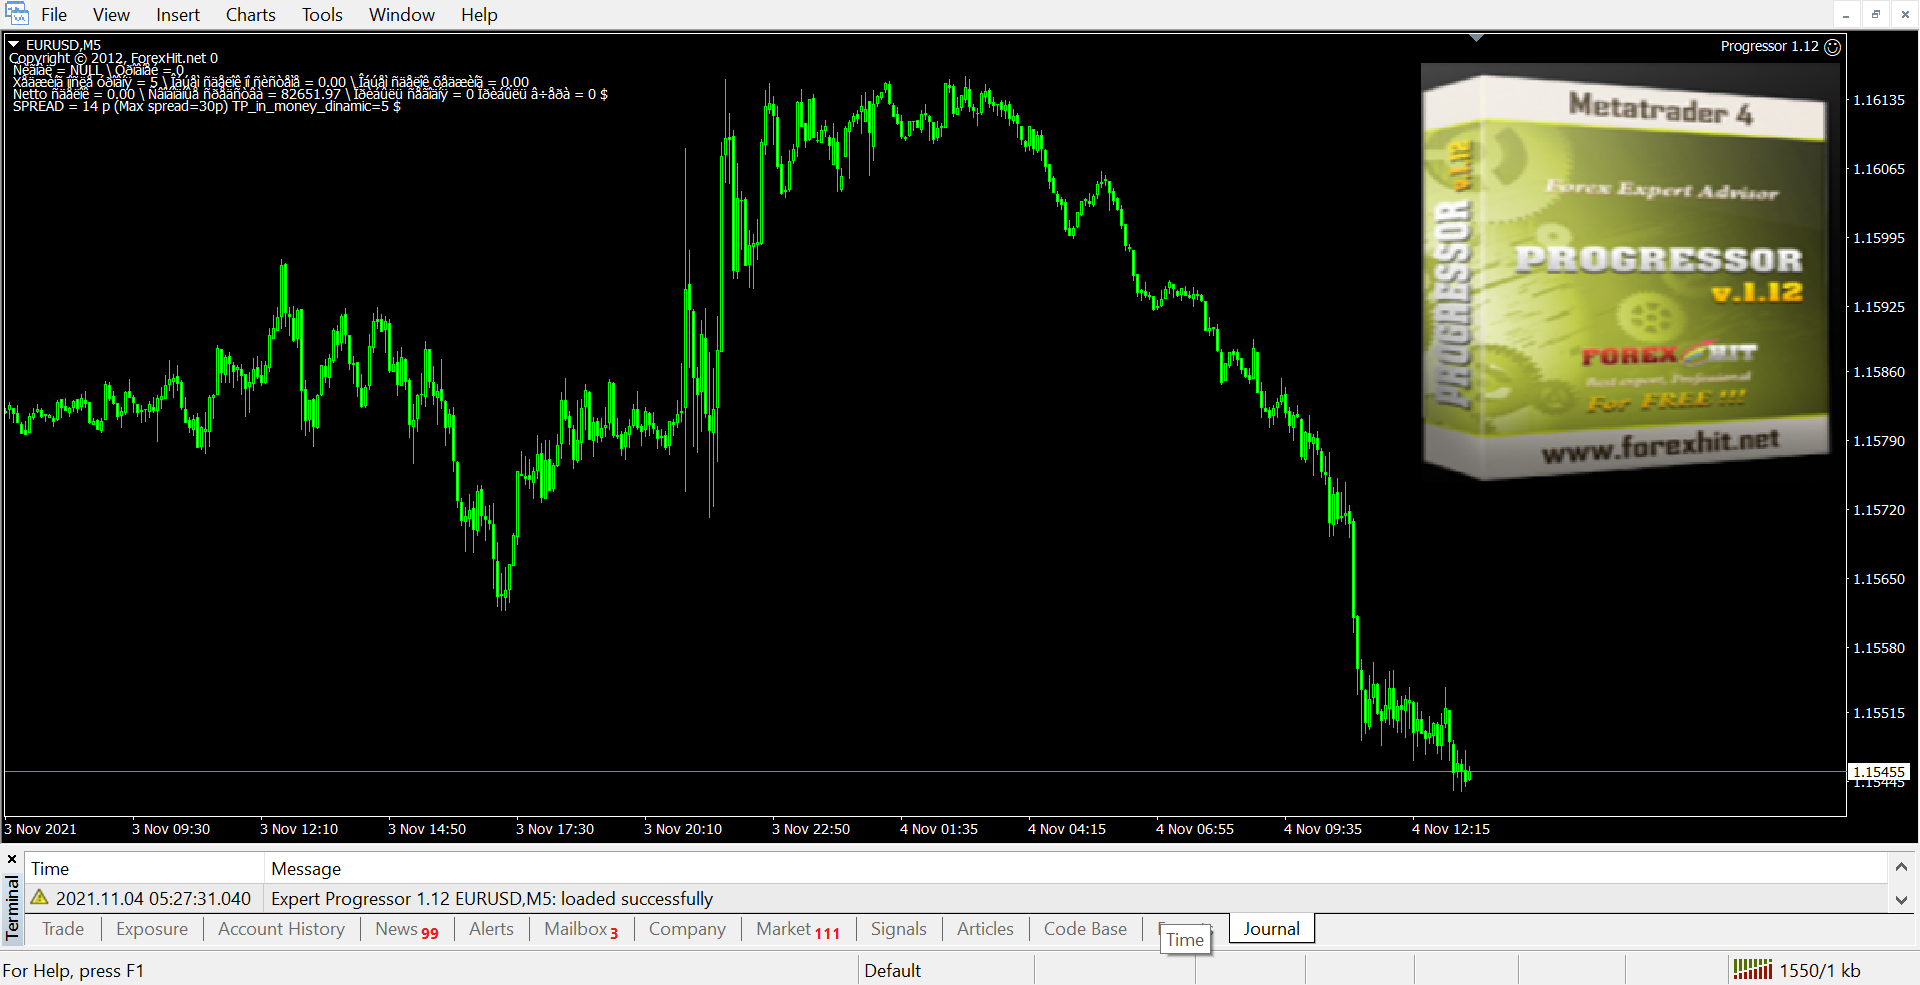Click the current price label 1.15455

pyautogui.click(x=1878, y=772)
